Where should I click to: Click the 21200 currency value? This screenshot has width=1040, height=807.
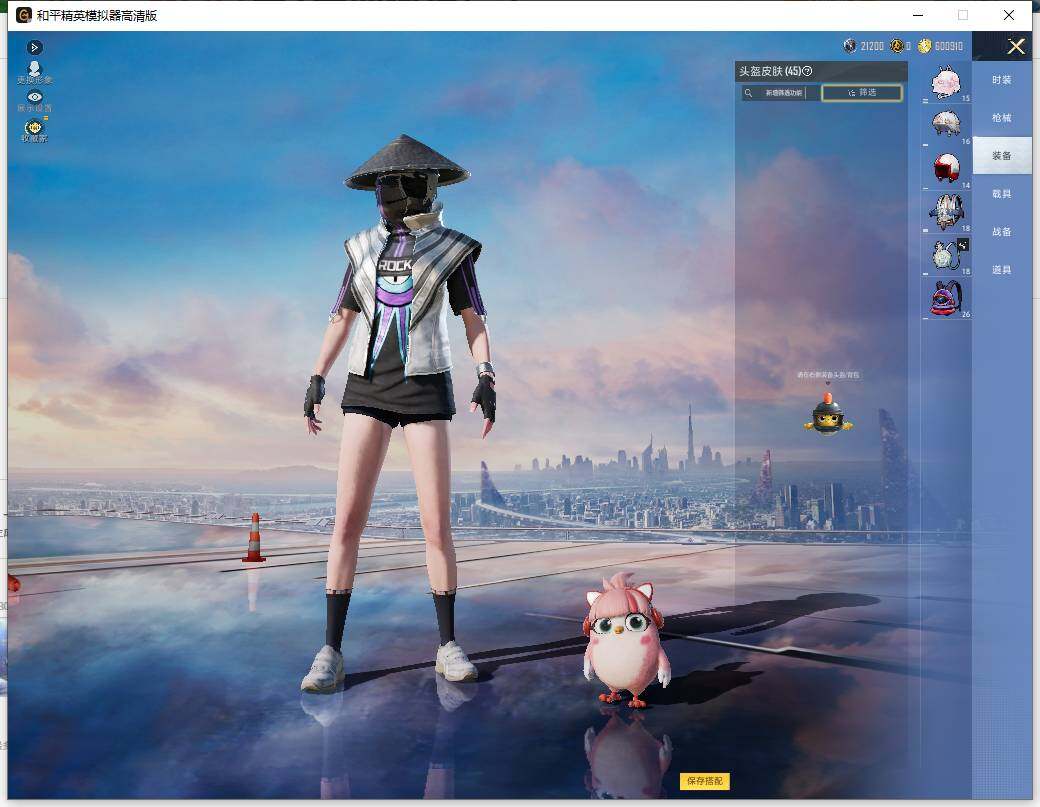click(x=872, y=46)
